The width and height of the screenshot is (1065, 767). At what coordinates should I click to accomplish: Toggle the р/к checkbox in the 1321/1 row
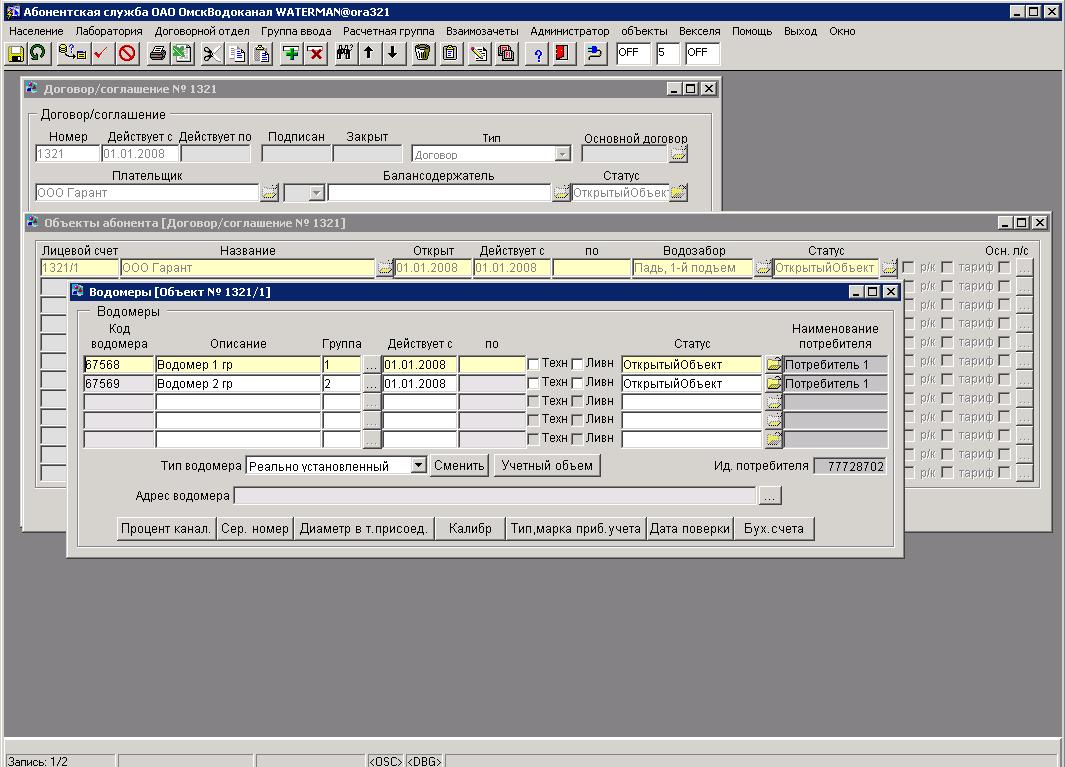coord(909,268)
